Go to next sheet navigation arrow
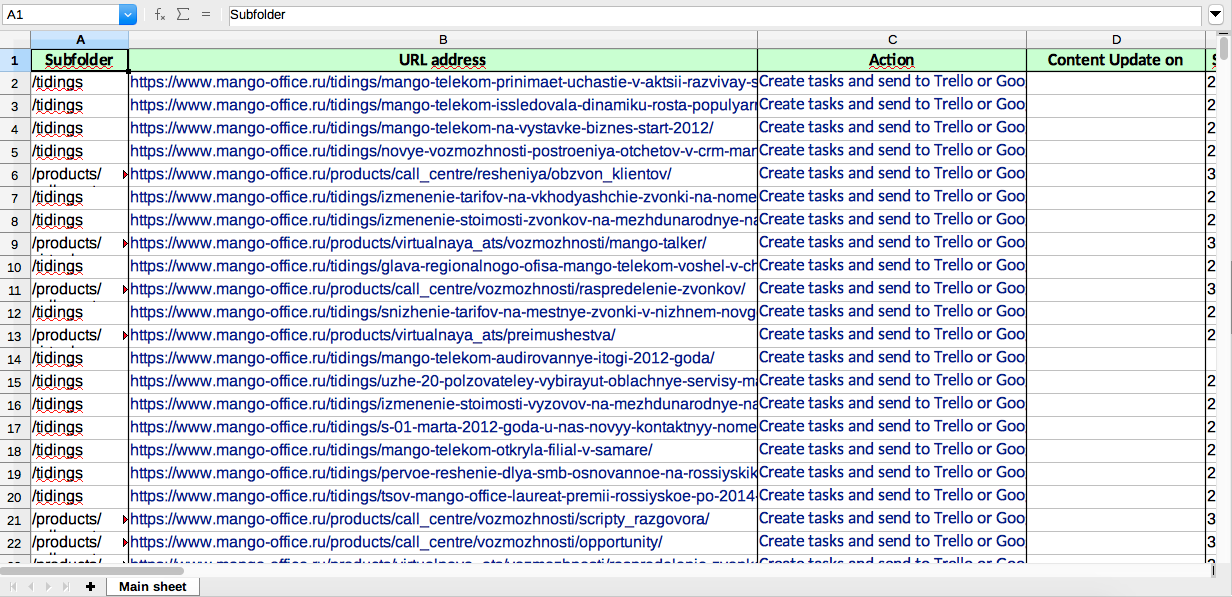1232x597 pixels. click(x=48, y=586)
